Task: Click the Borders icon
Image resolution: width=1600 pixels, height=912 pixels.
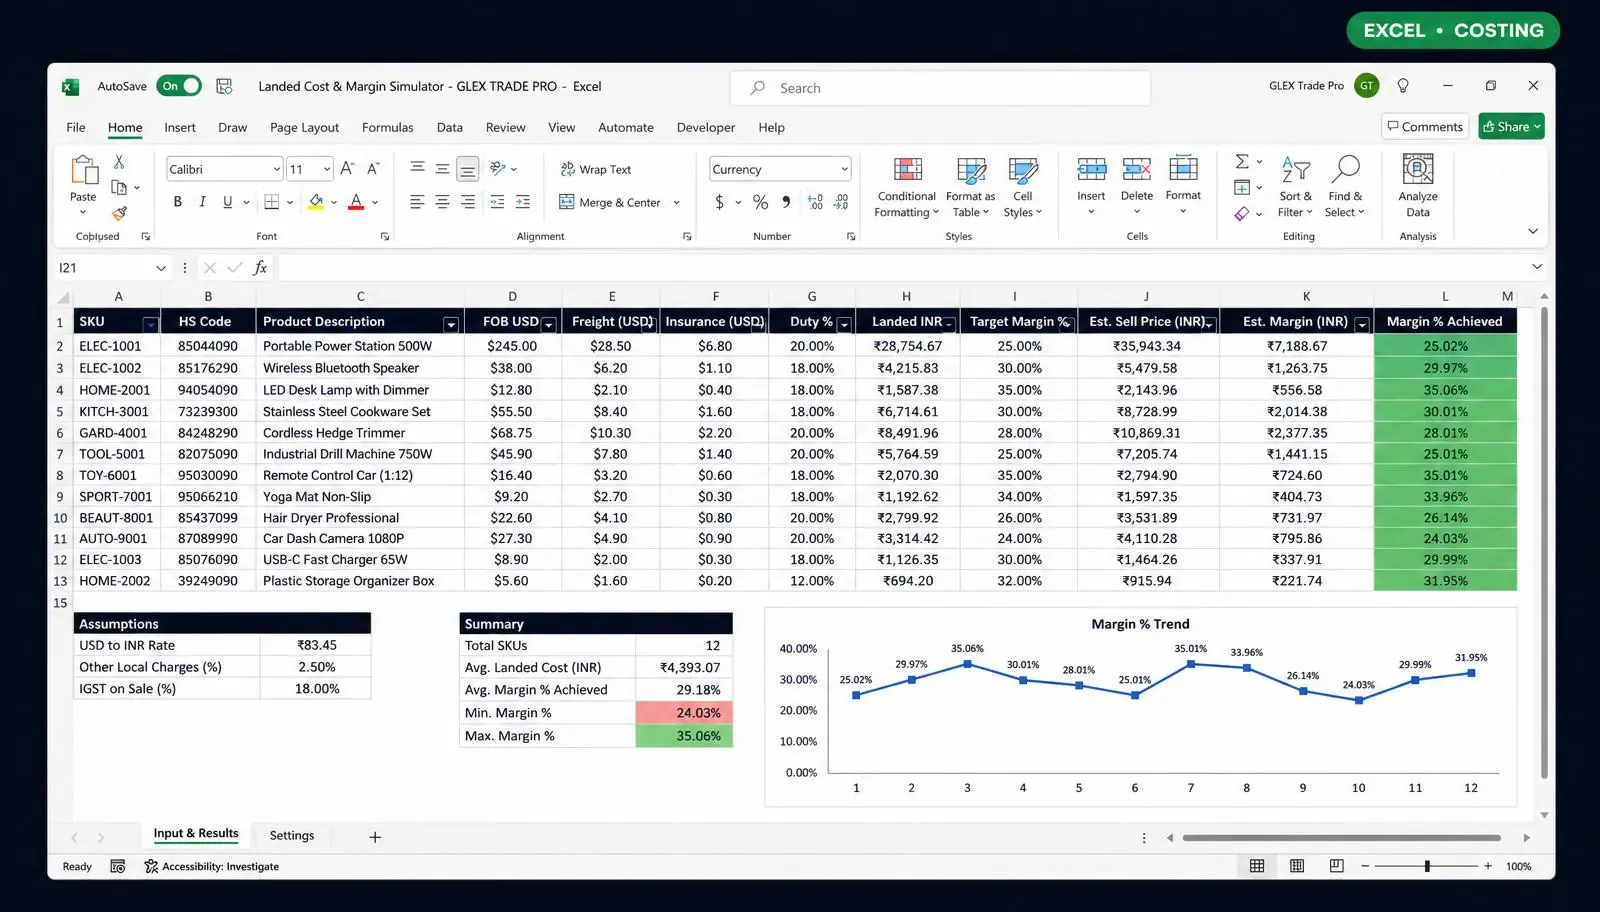Action: coord(271,202)
